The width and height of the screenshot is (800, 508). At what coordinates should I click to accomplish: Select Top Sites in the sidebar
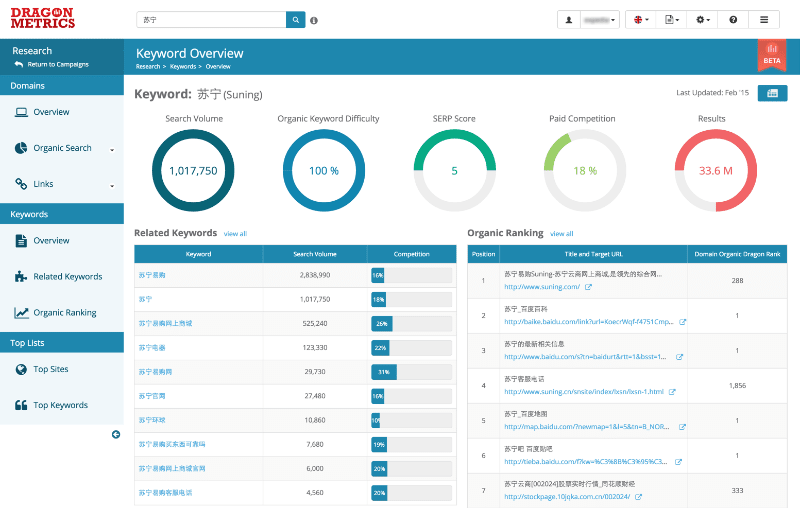pos(50,369)
